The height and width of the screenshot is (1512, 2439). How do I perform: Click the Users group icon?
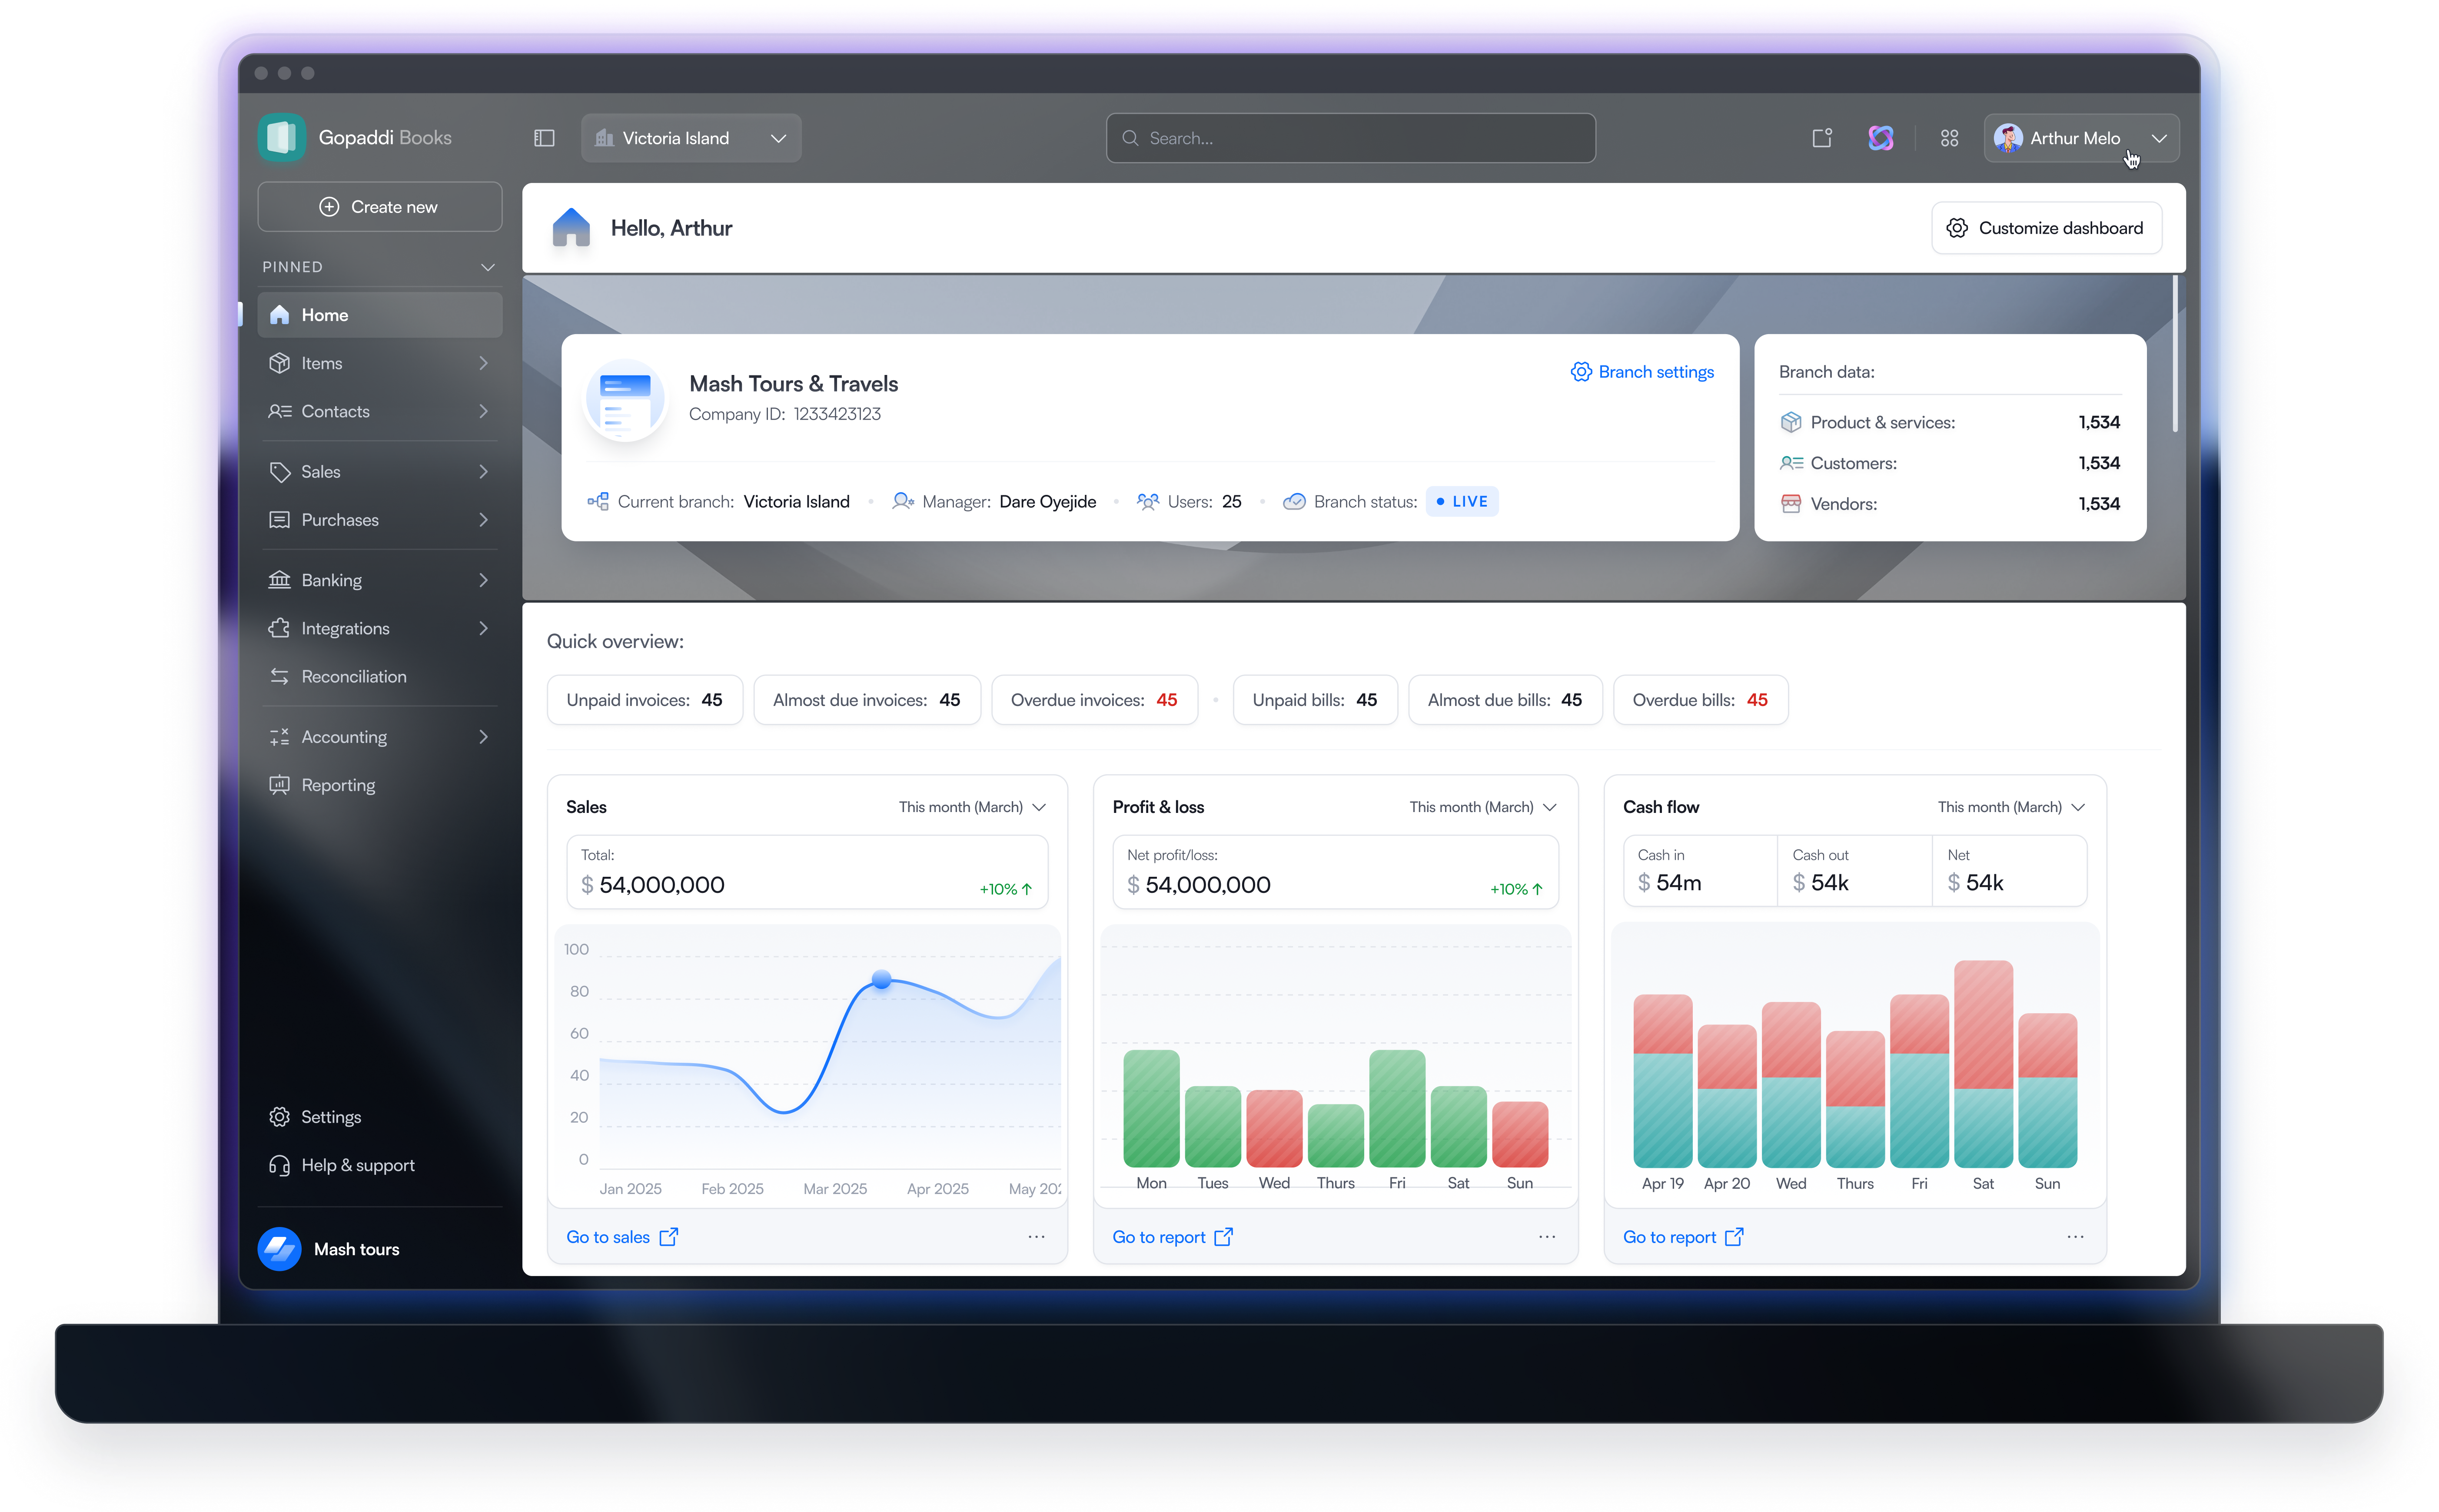1148,501
